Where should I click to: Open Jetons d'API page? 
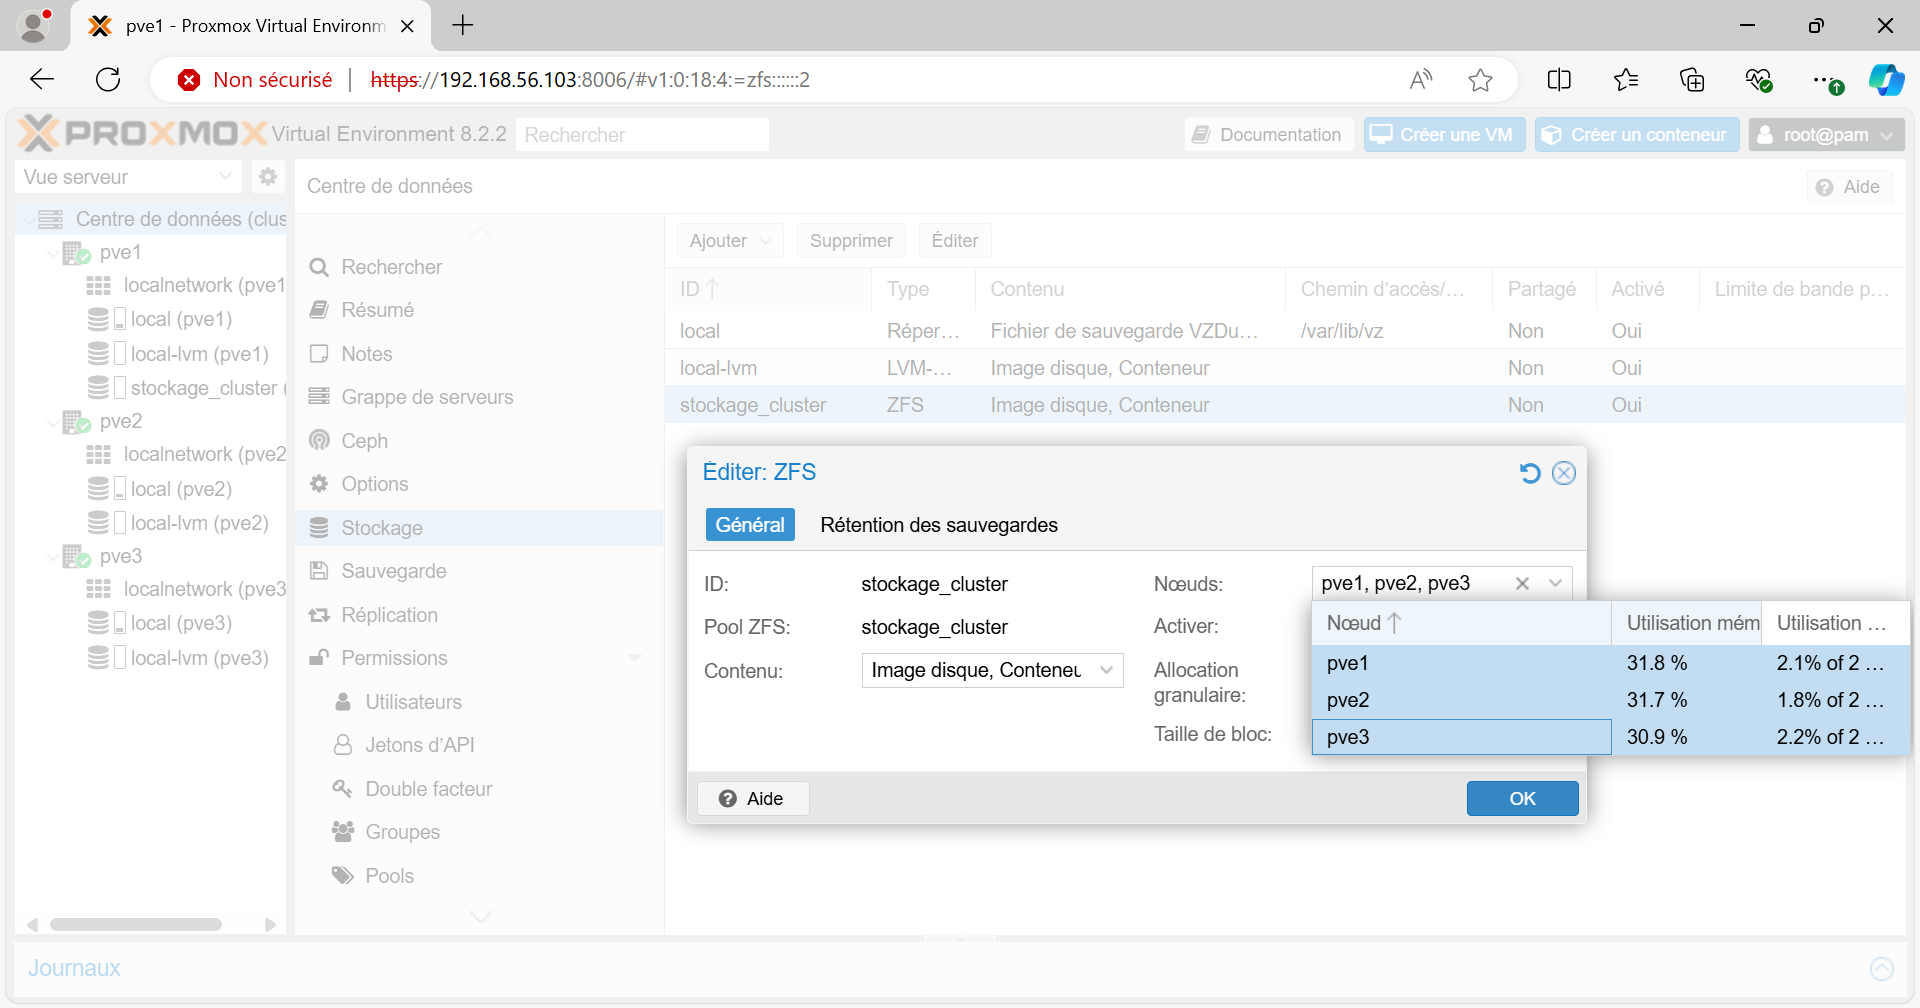click(479, 745)
